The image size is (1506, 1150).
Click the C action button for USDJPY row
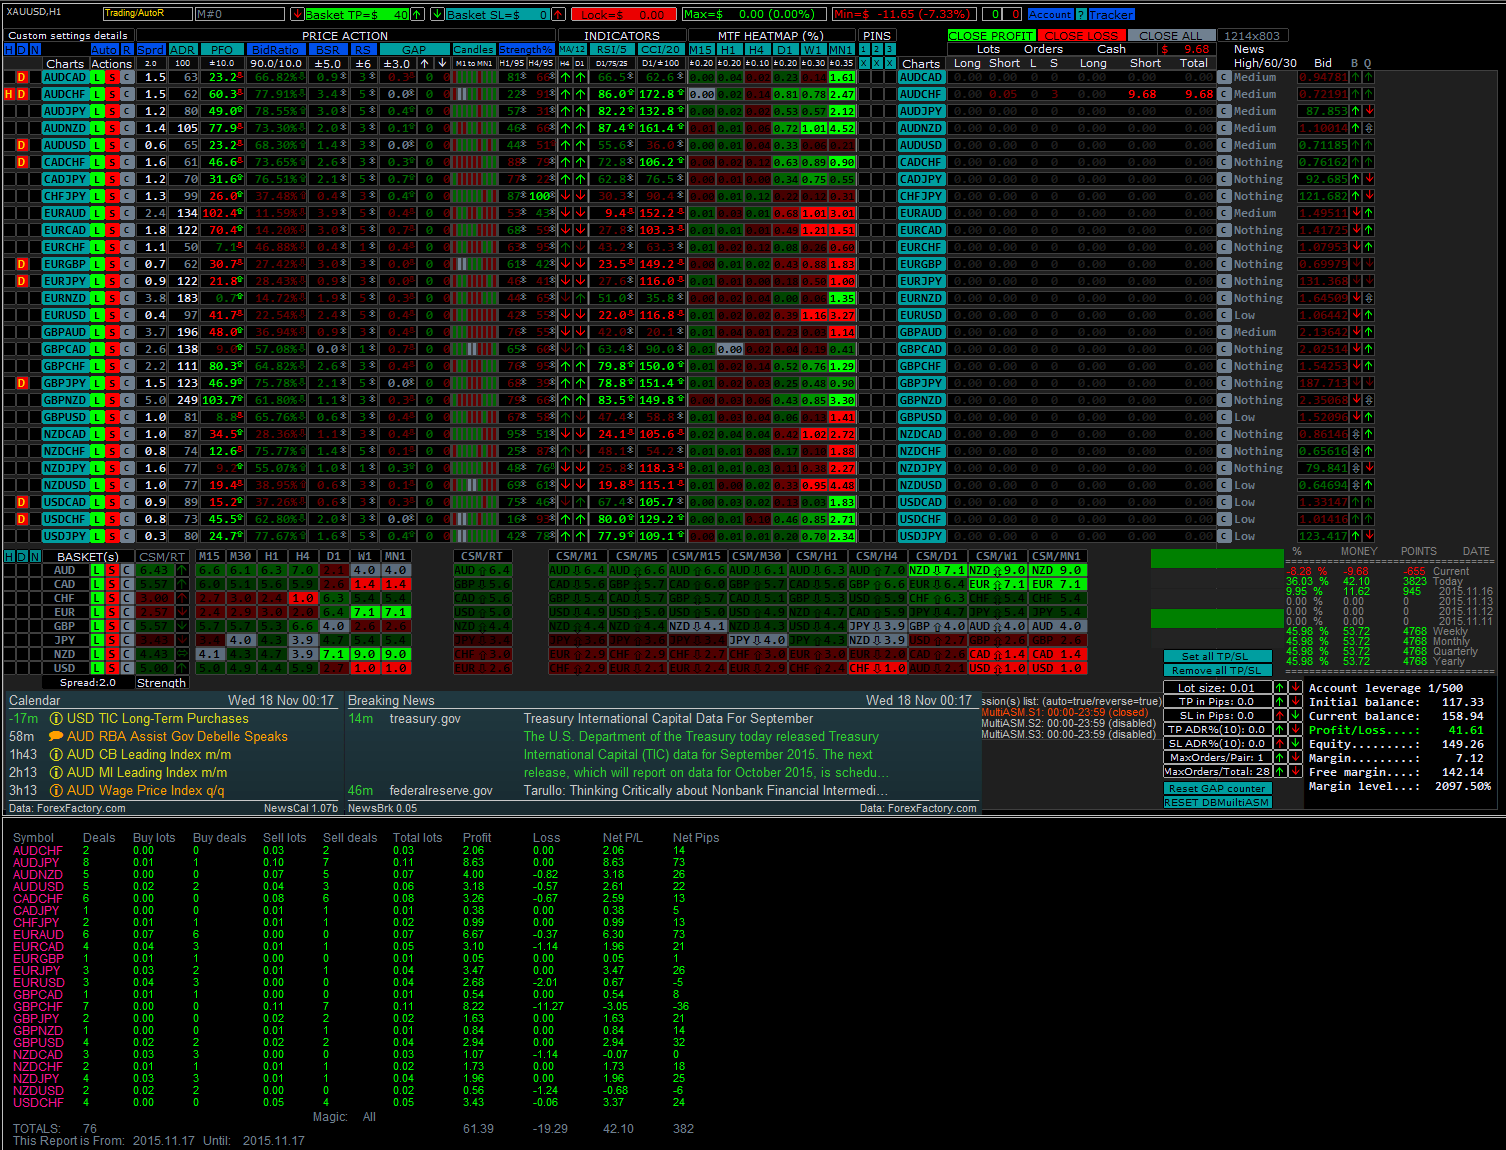(x=127, y=536)
